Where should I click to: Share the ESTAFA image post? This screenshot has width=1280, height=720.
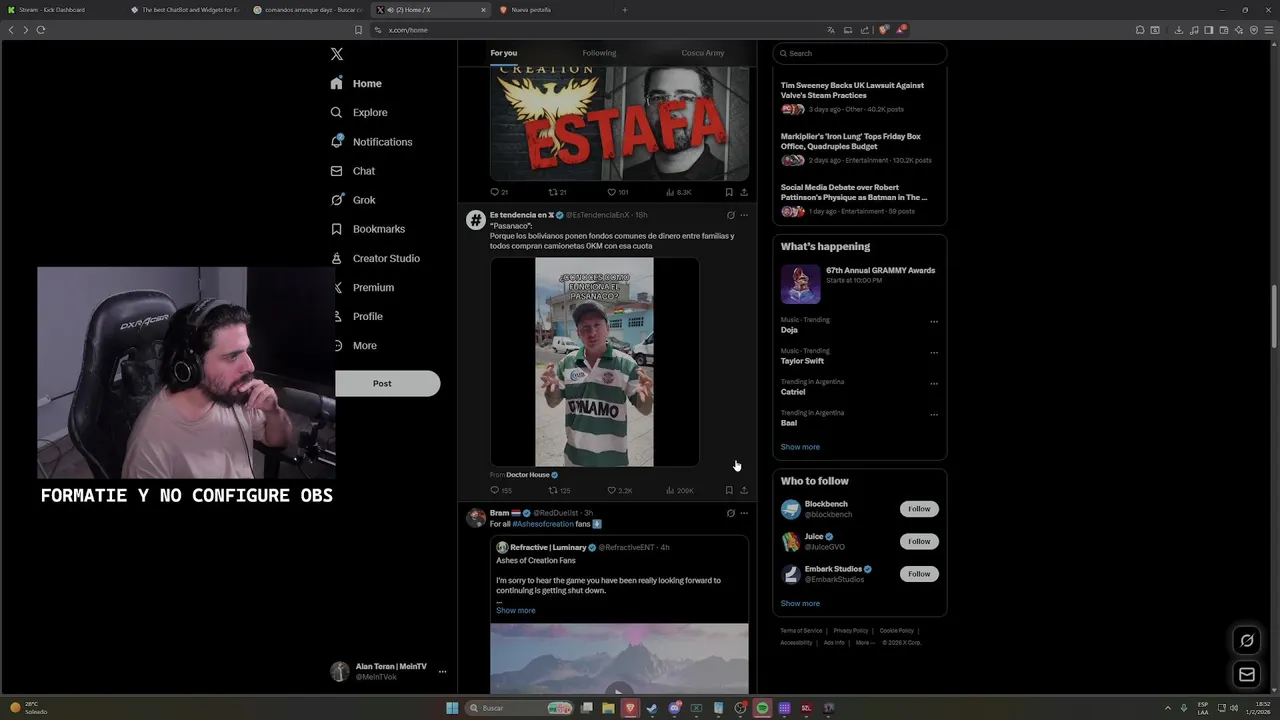click(x=744, y=192)
